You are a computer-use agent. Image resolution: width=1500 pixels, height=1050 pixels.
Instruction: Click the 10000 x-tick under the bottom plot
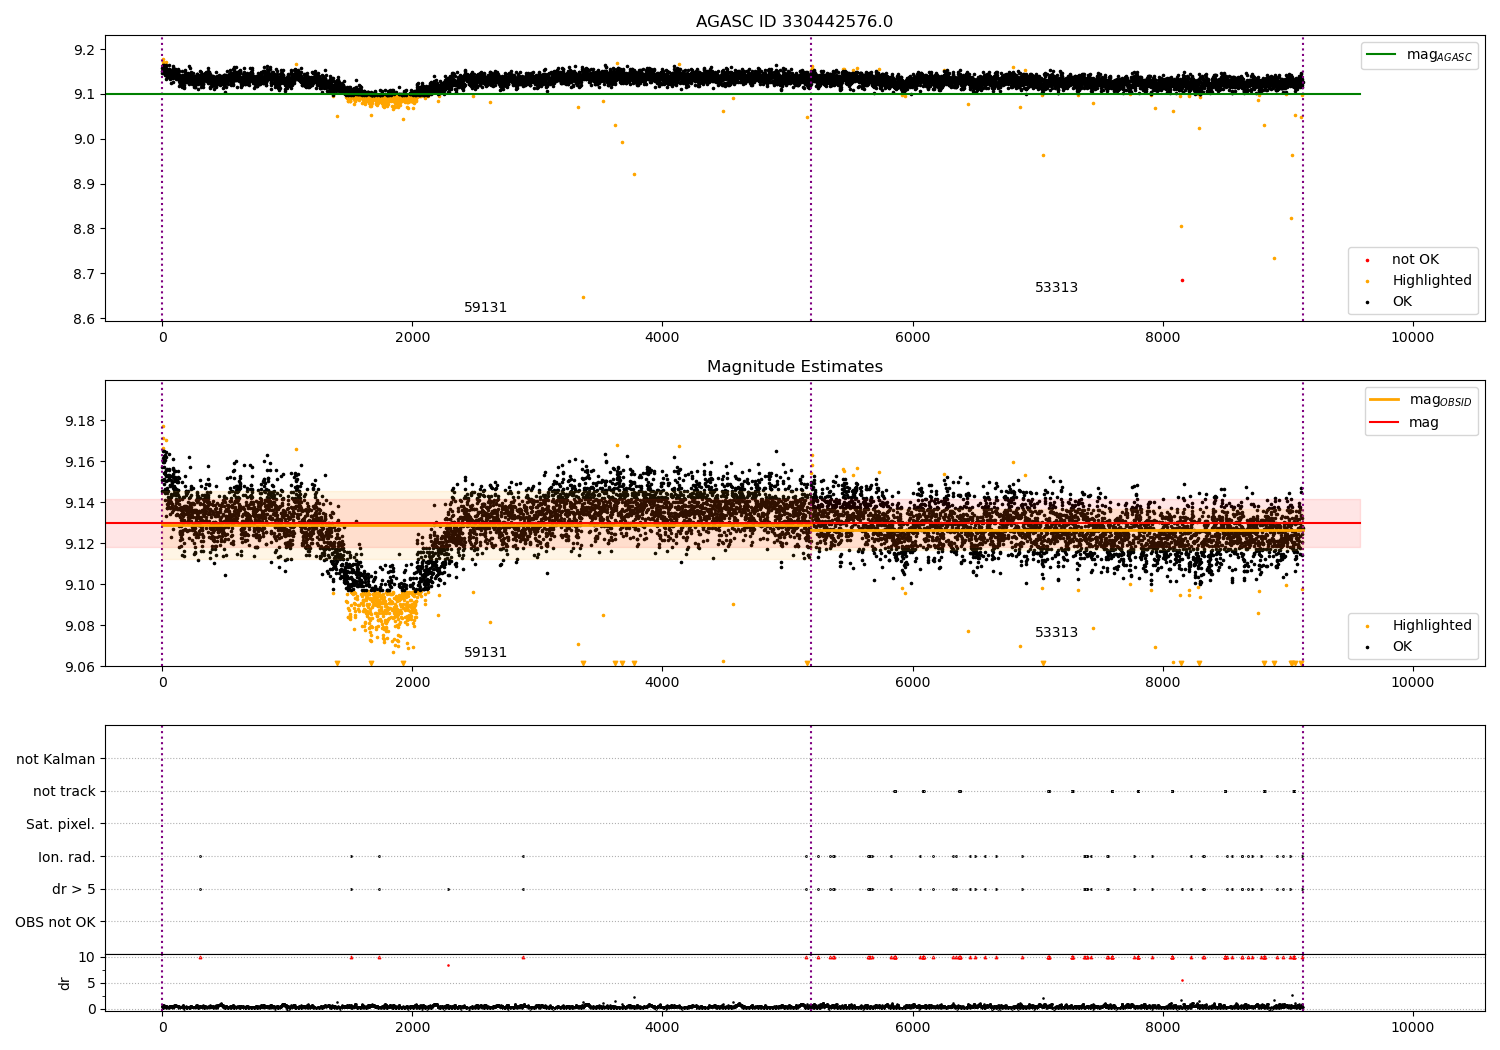(x=1413, y=1028)
